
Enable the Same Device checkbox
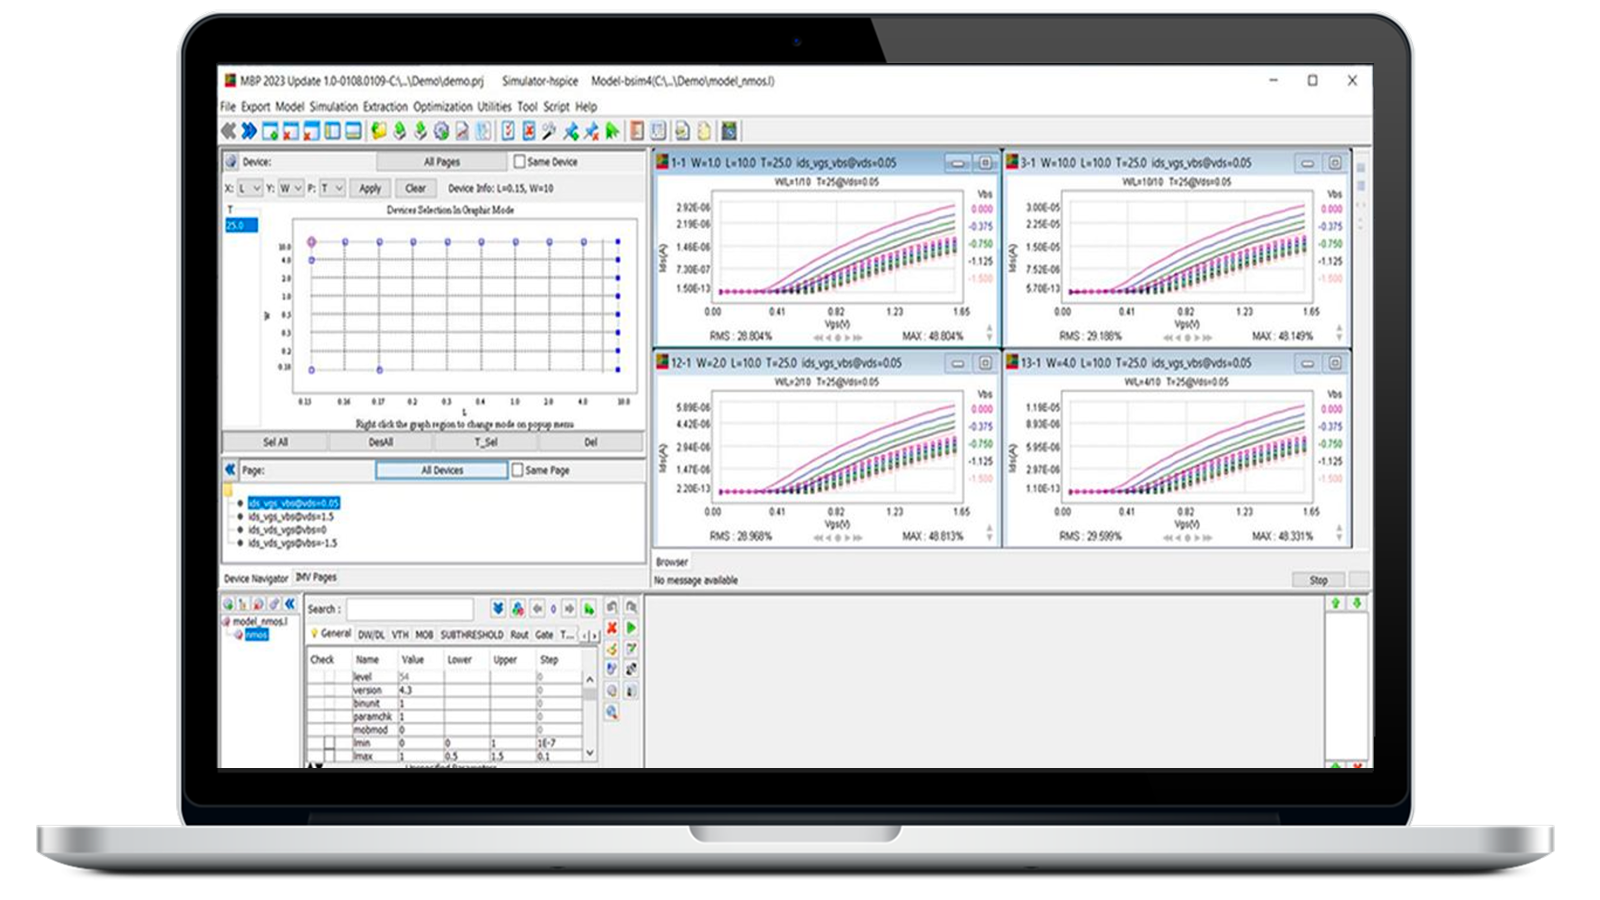point(519,161)
